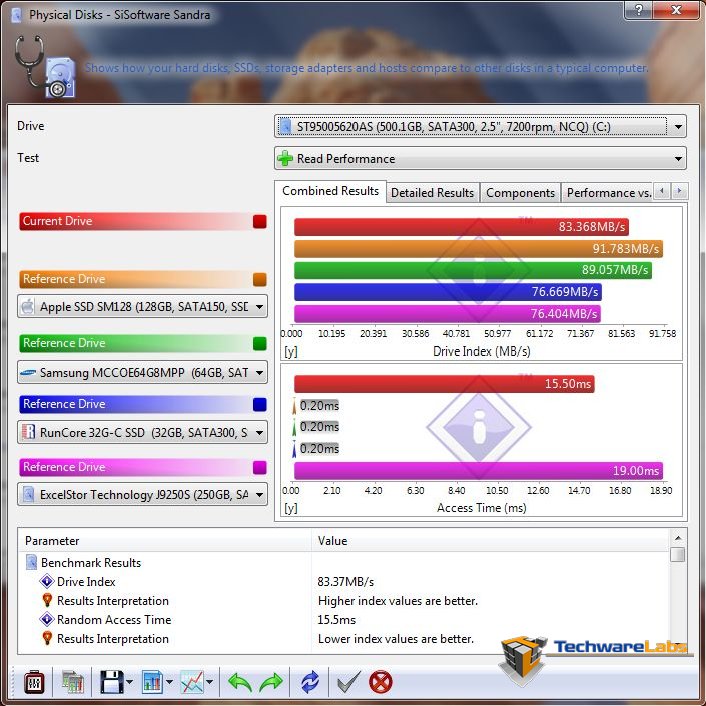The height and width of the screenshot is (706, 706).
Task: Click 'Lower index values are better.' text
Action: coord(396,639)
